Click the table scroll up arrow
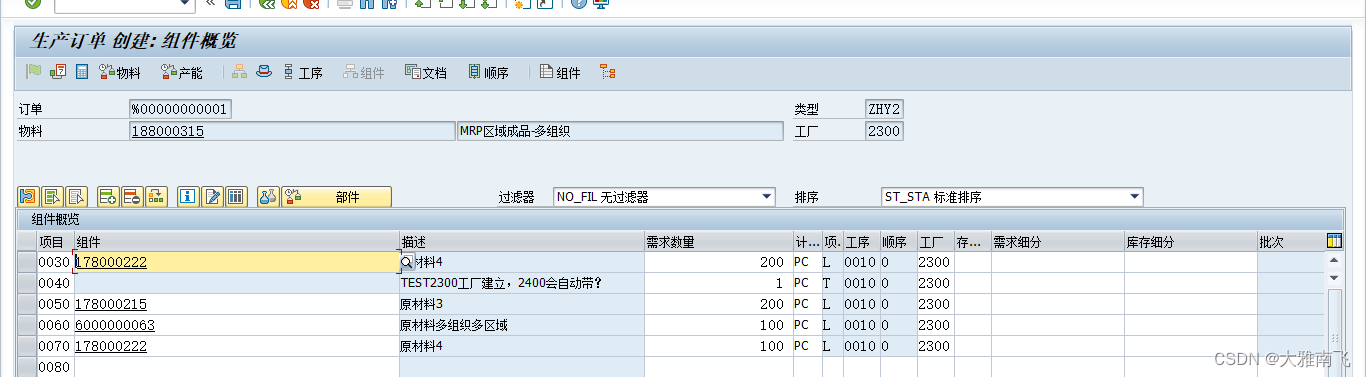The height and width of the screenshot is (377, 1366). pyautogui.click(x=1334, y=261)
